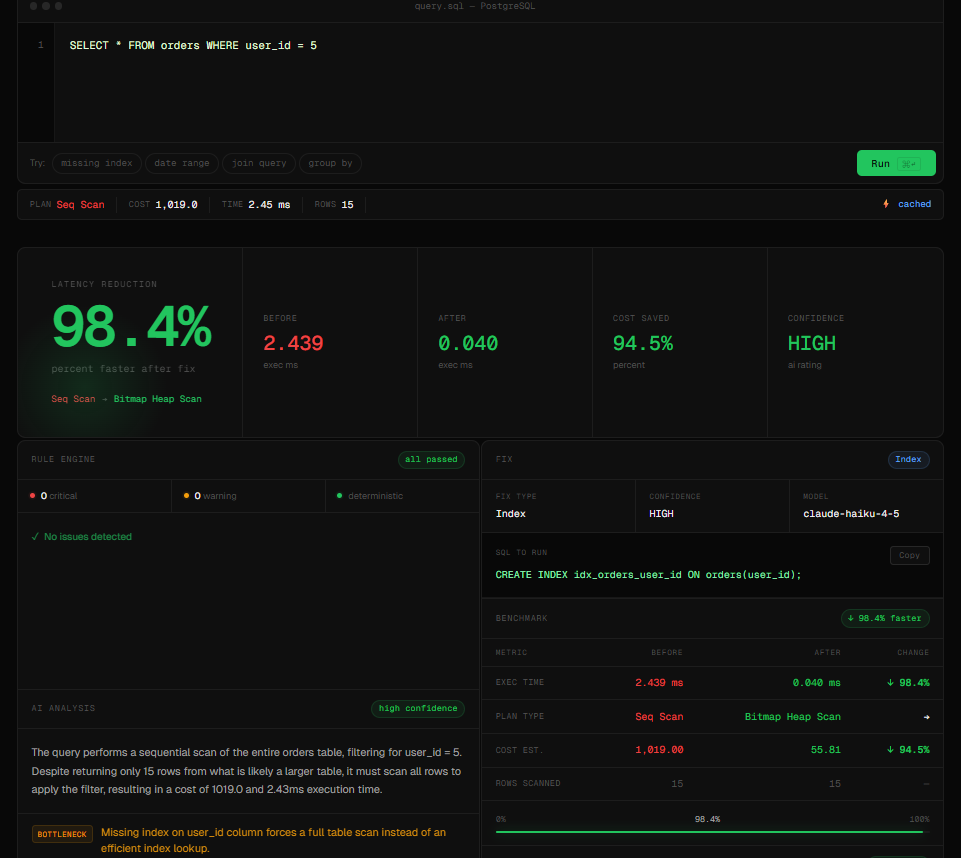This screenshot has height=858, width=961.
Task: Click the keyboard shortcut icon inside the Run button
Action: [909, 163]
